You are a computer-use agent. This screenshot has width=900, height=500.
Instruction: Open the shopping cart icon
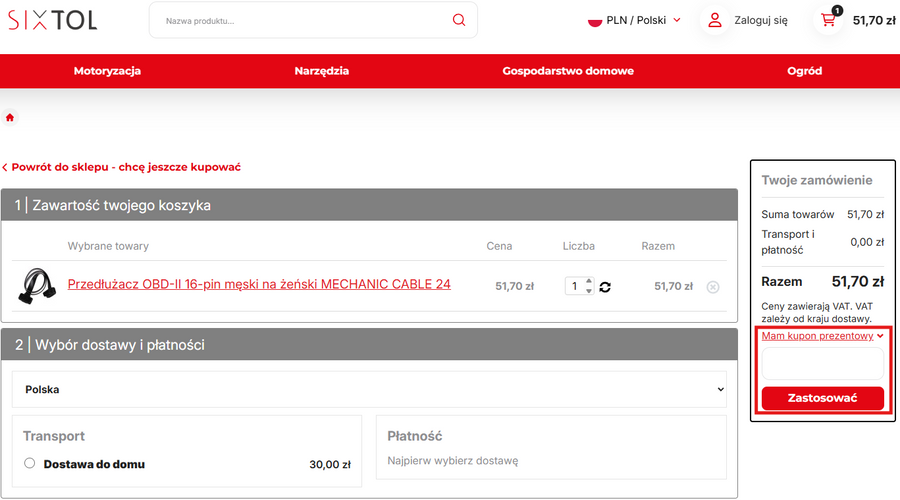pos(828,20)
